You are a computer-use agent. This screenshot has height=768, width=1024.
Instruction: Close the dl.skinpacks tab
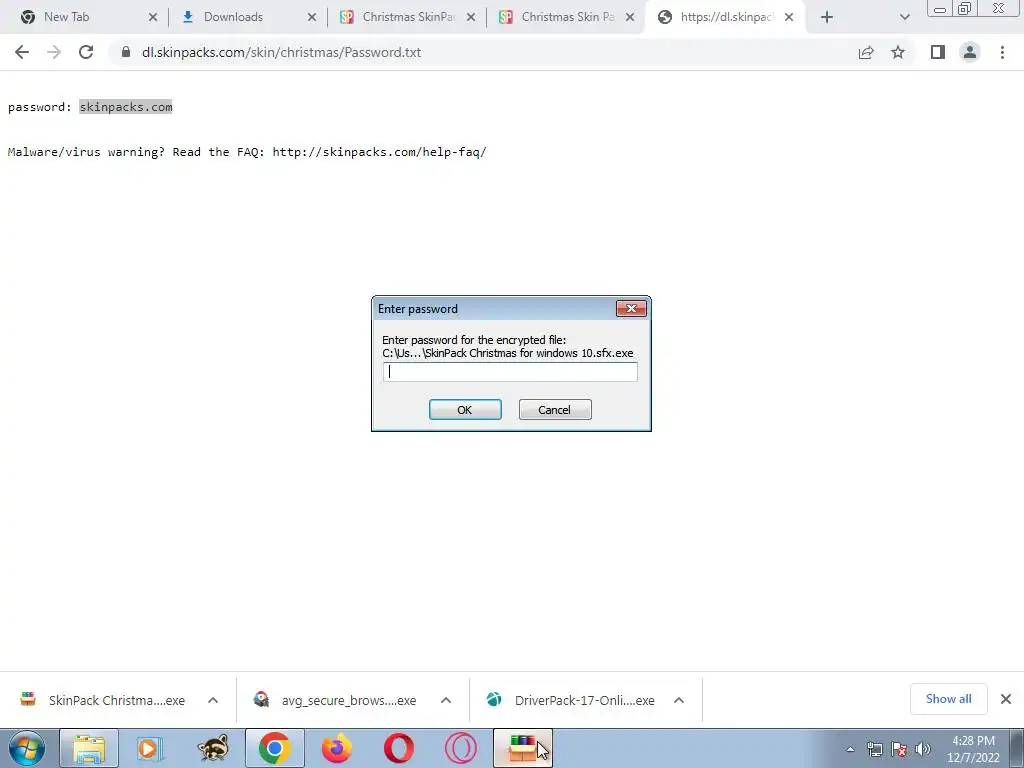pos(789,18)
